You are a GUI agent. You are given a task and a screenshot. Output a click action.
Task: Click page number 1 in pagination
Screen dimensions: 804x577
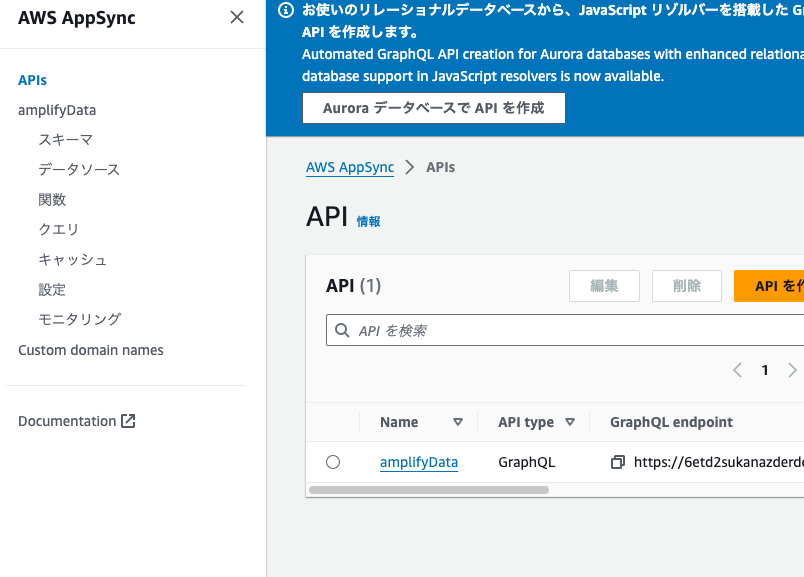point(765,370)
